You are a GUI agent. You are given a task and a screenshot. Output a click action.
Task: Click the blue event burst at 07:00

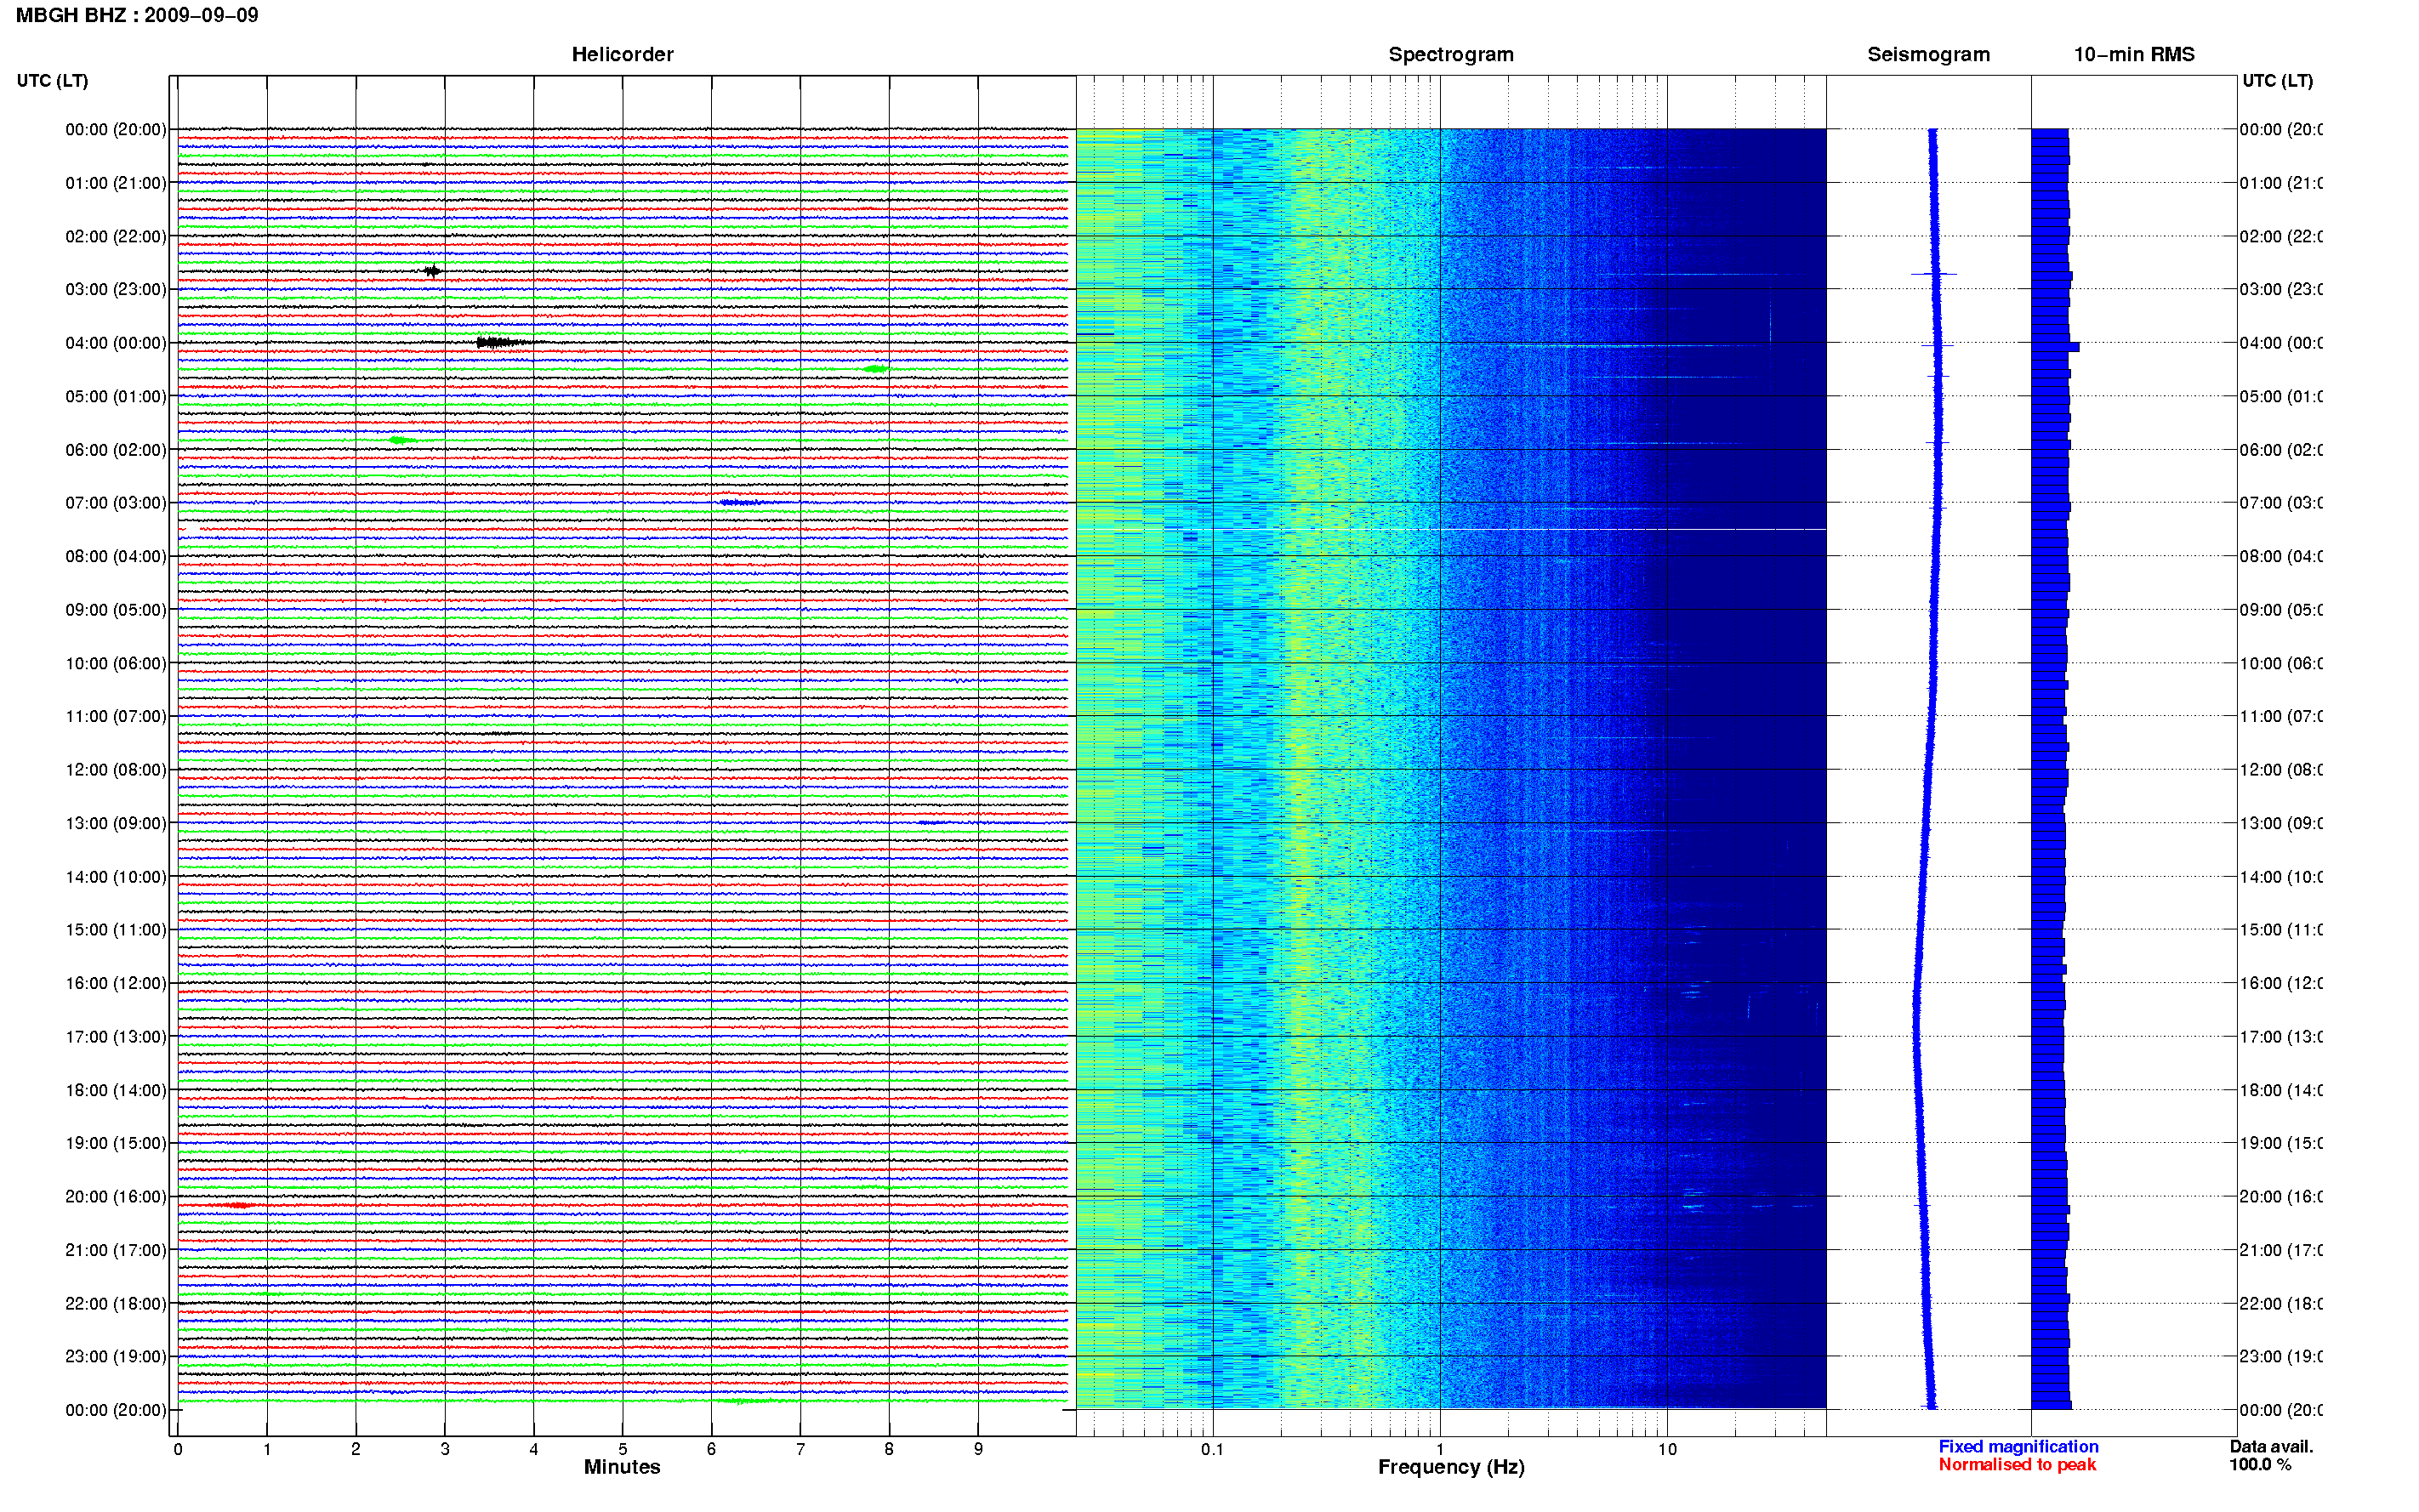(x=741, y=503)
